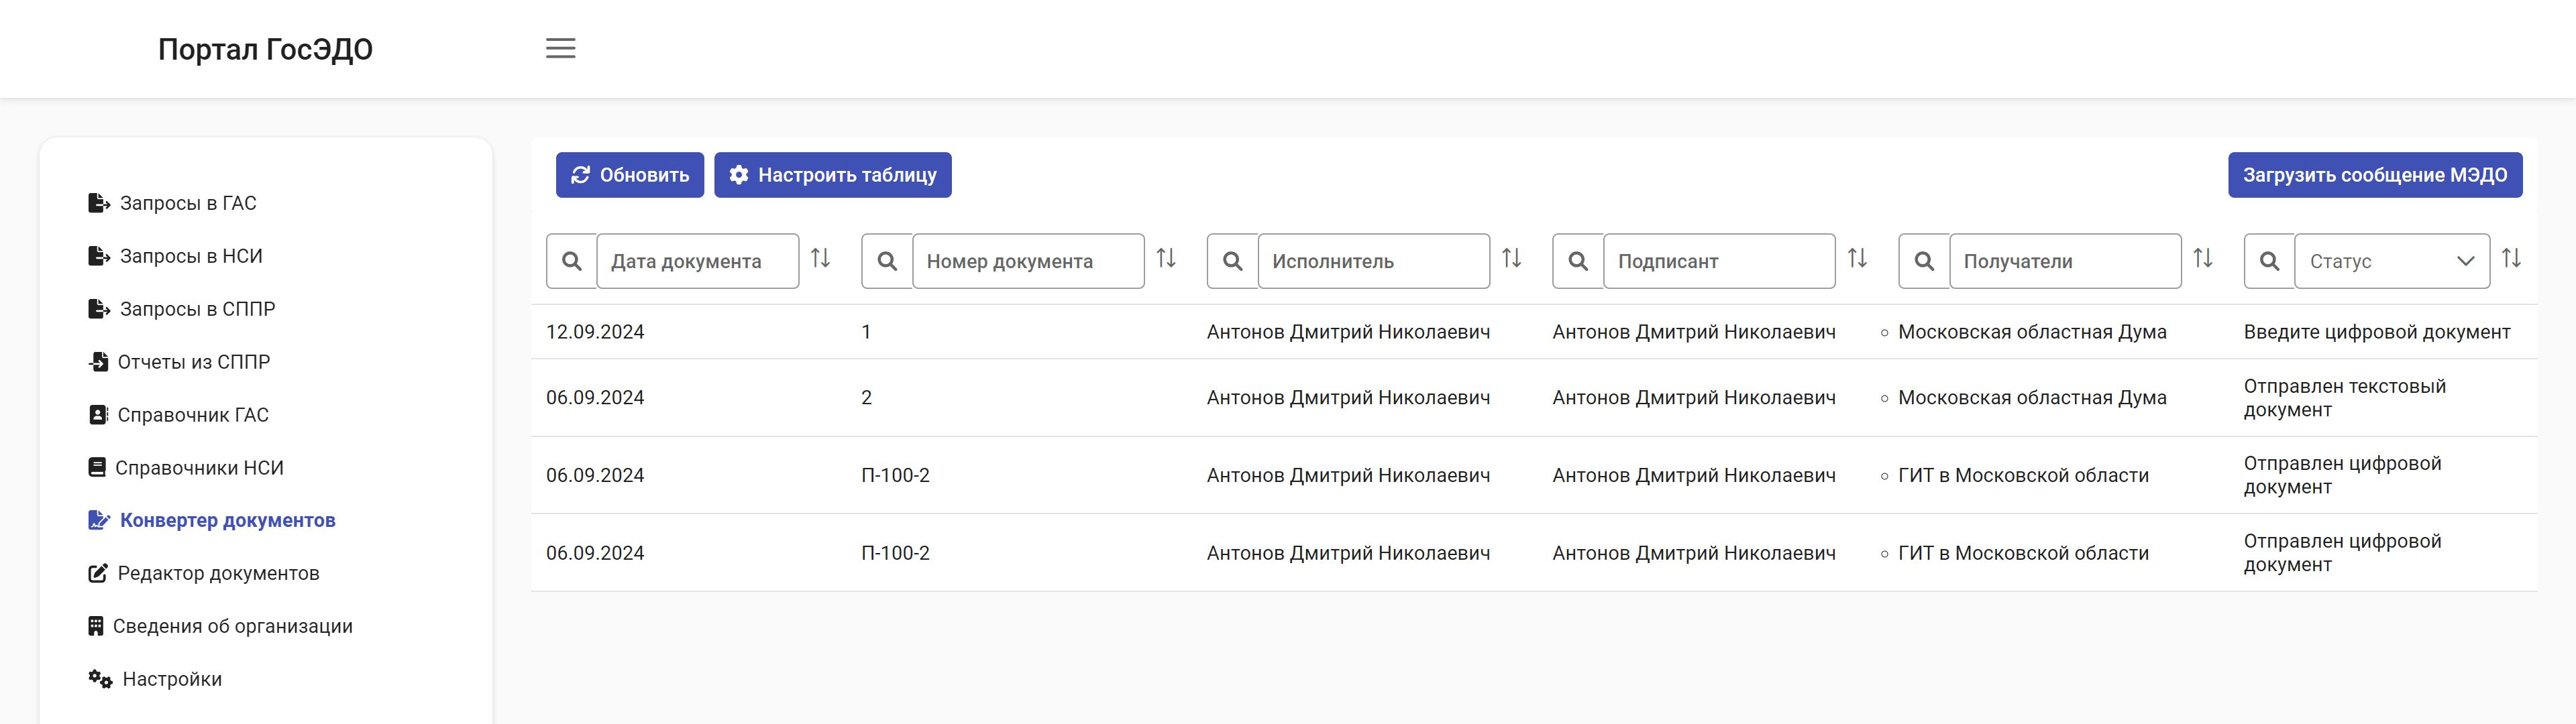The width and height of the screenshot is (2576, 724).
Task: Open Запросы в СППР menu item
Action: [198, 309]
